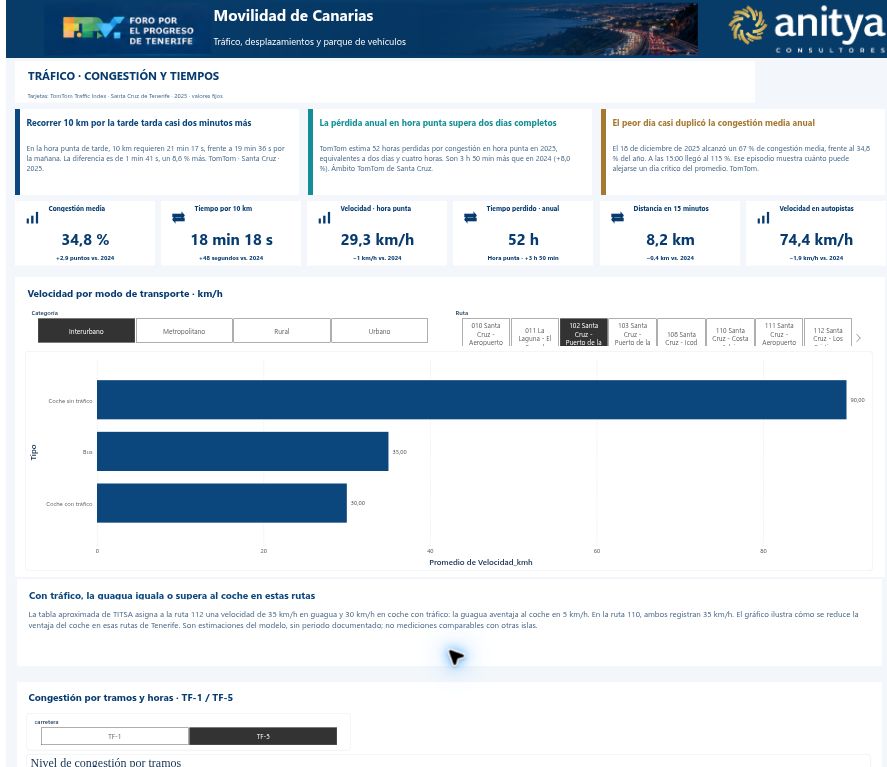Click the selected TF-5 carretera option
This screenshot has width=887, height=767.
tap(263, 736)
